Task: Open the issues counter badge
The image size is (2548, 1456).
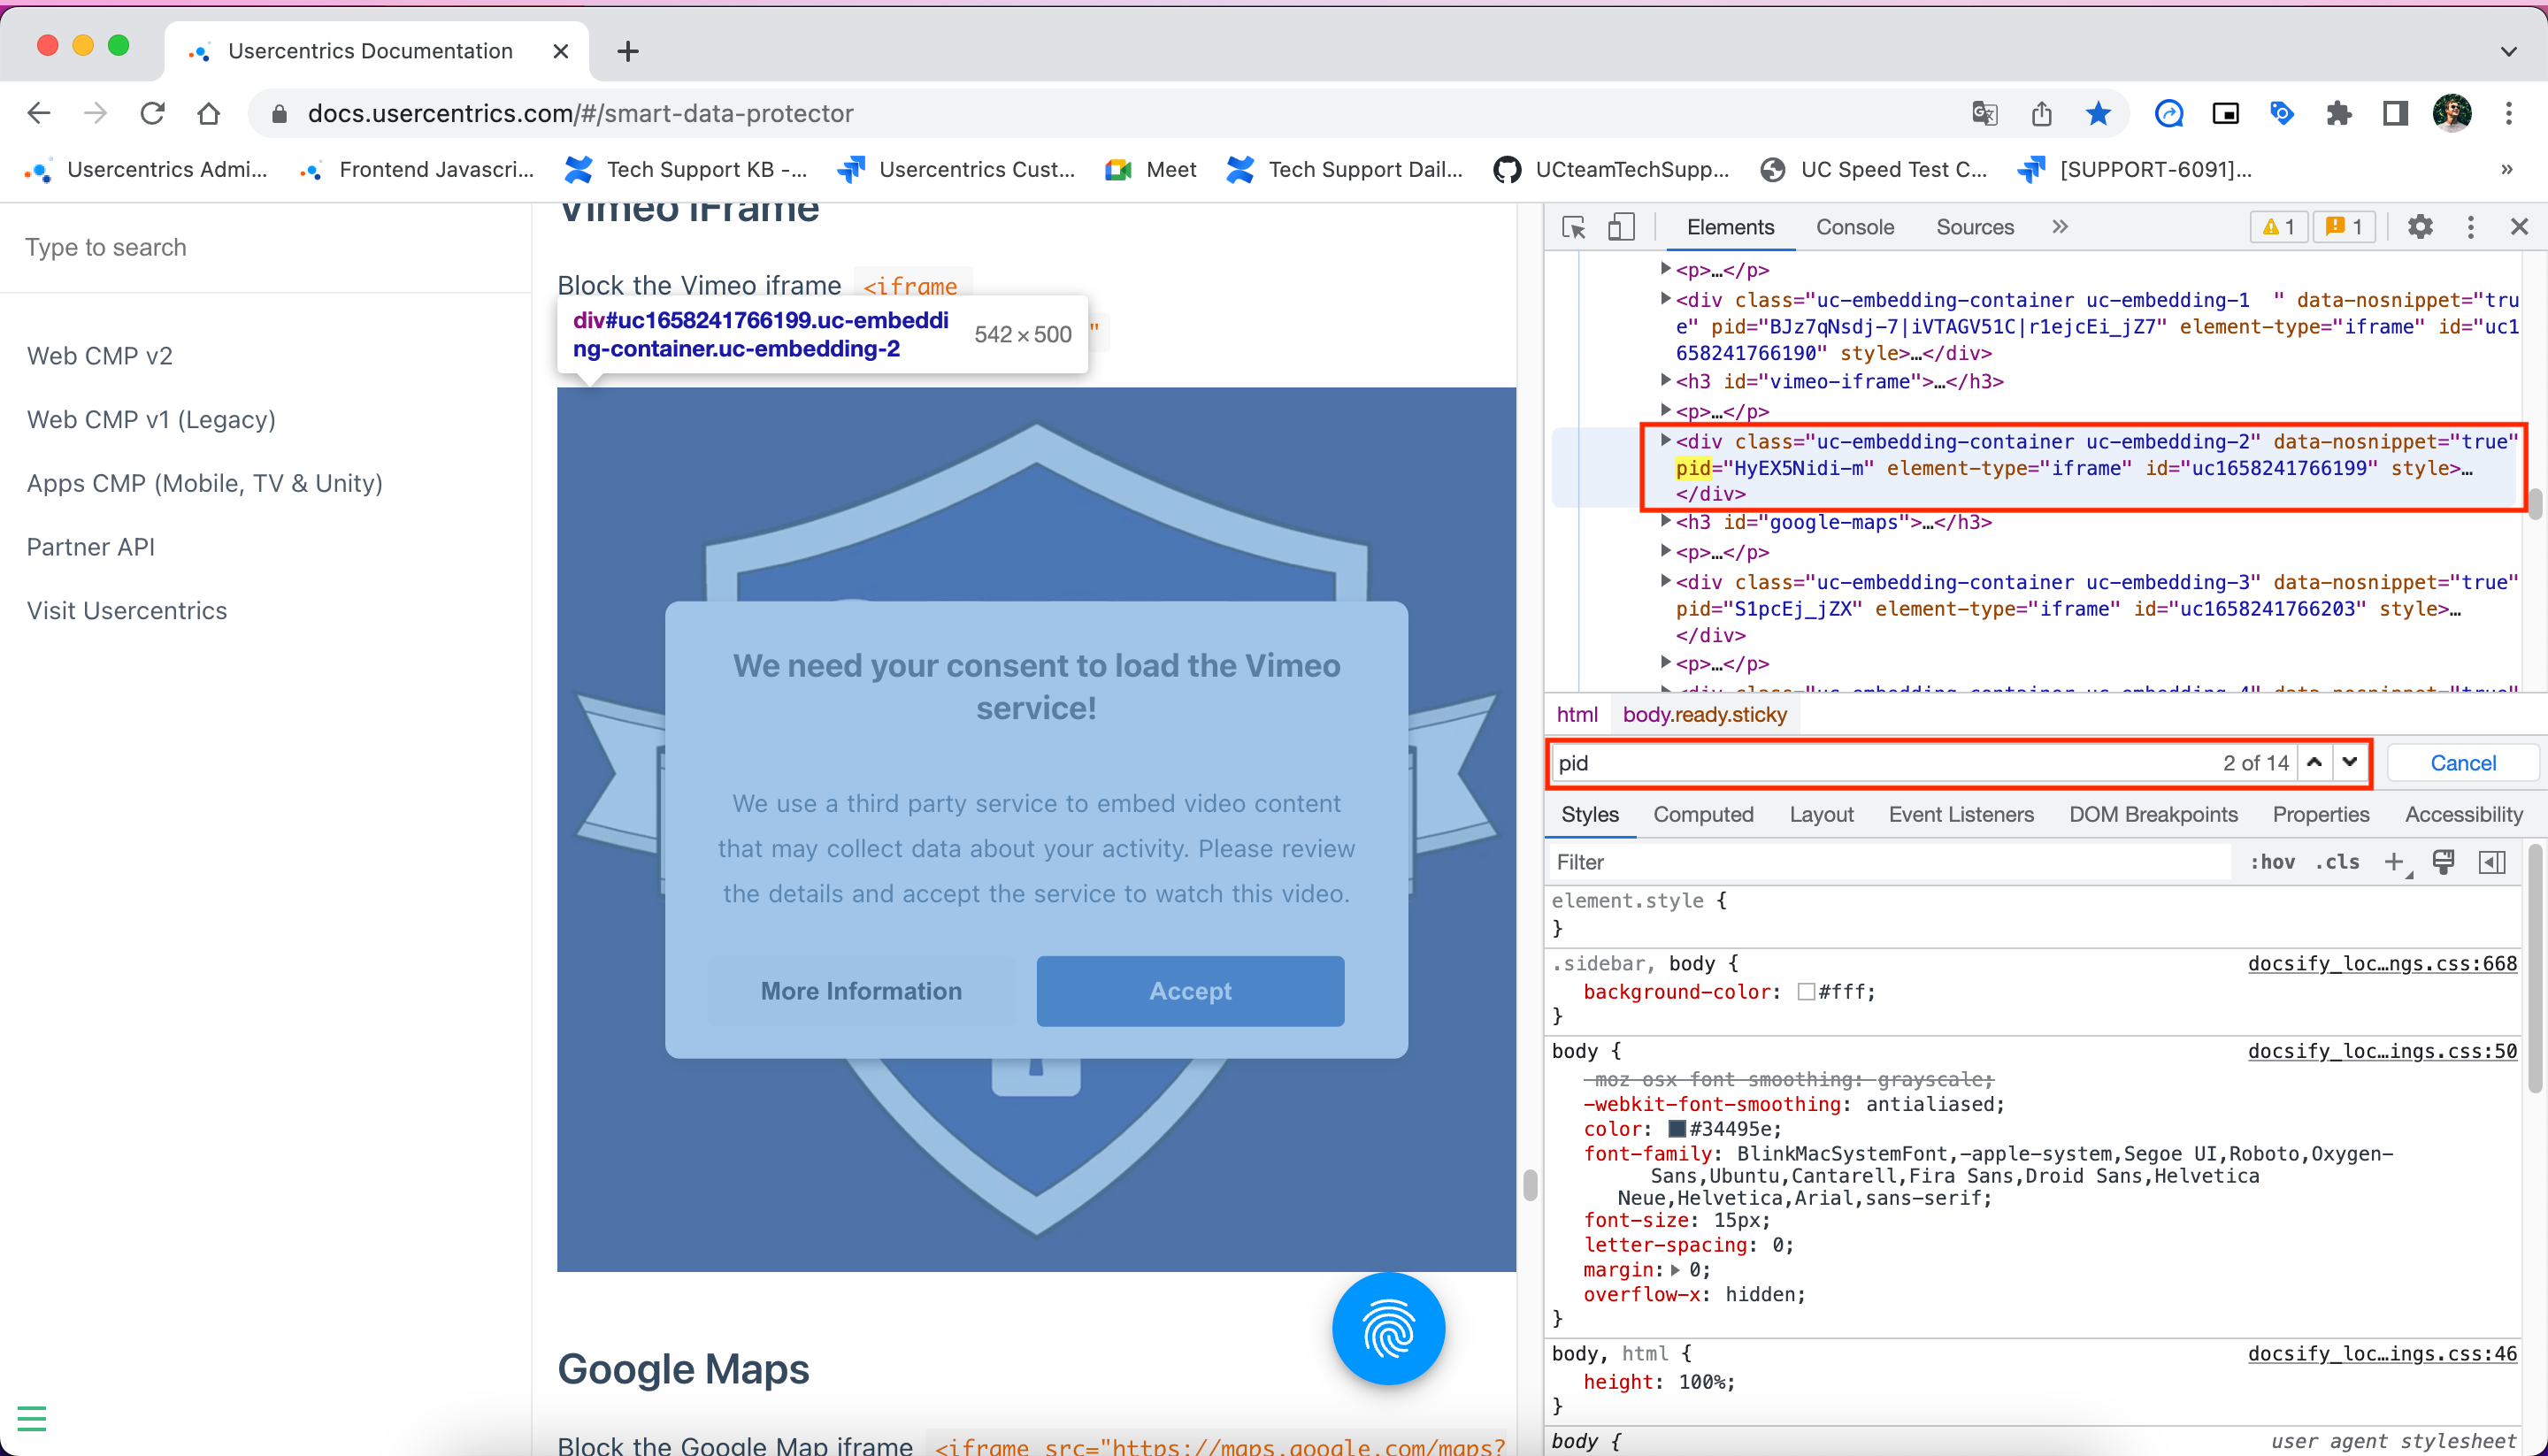Action: [x=2344, y=227]
